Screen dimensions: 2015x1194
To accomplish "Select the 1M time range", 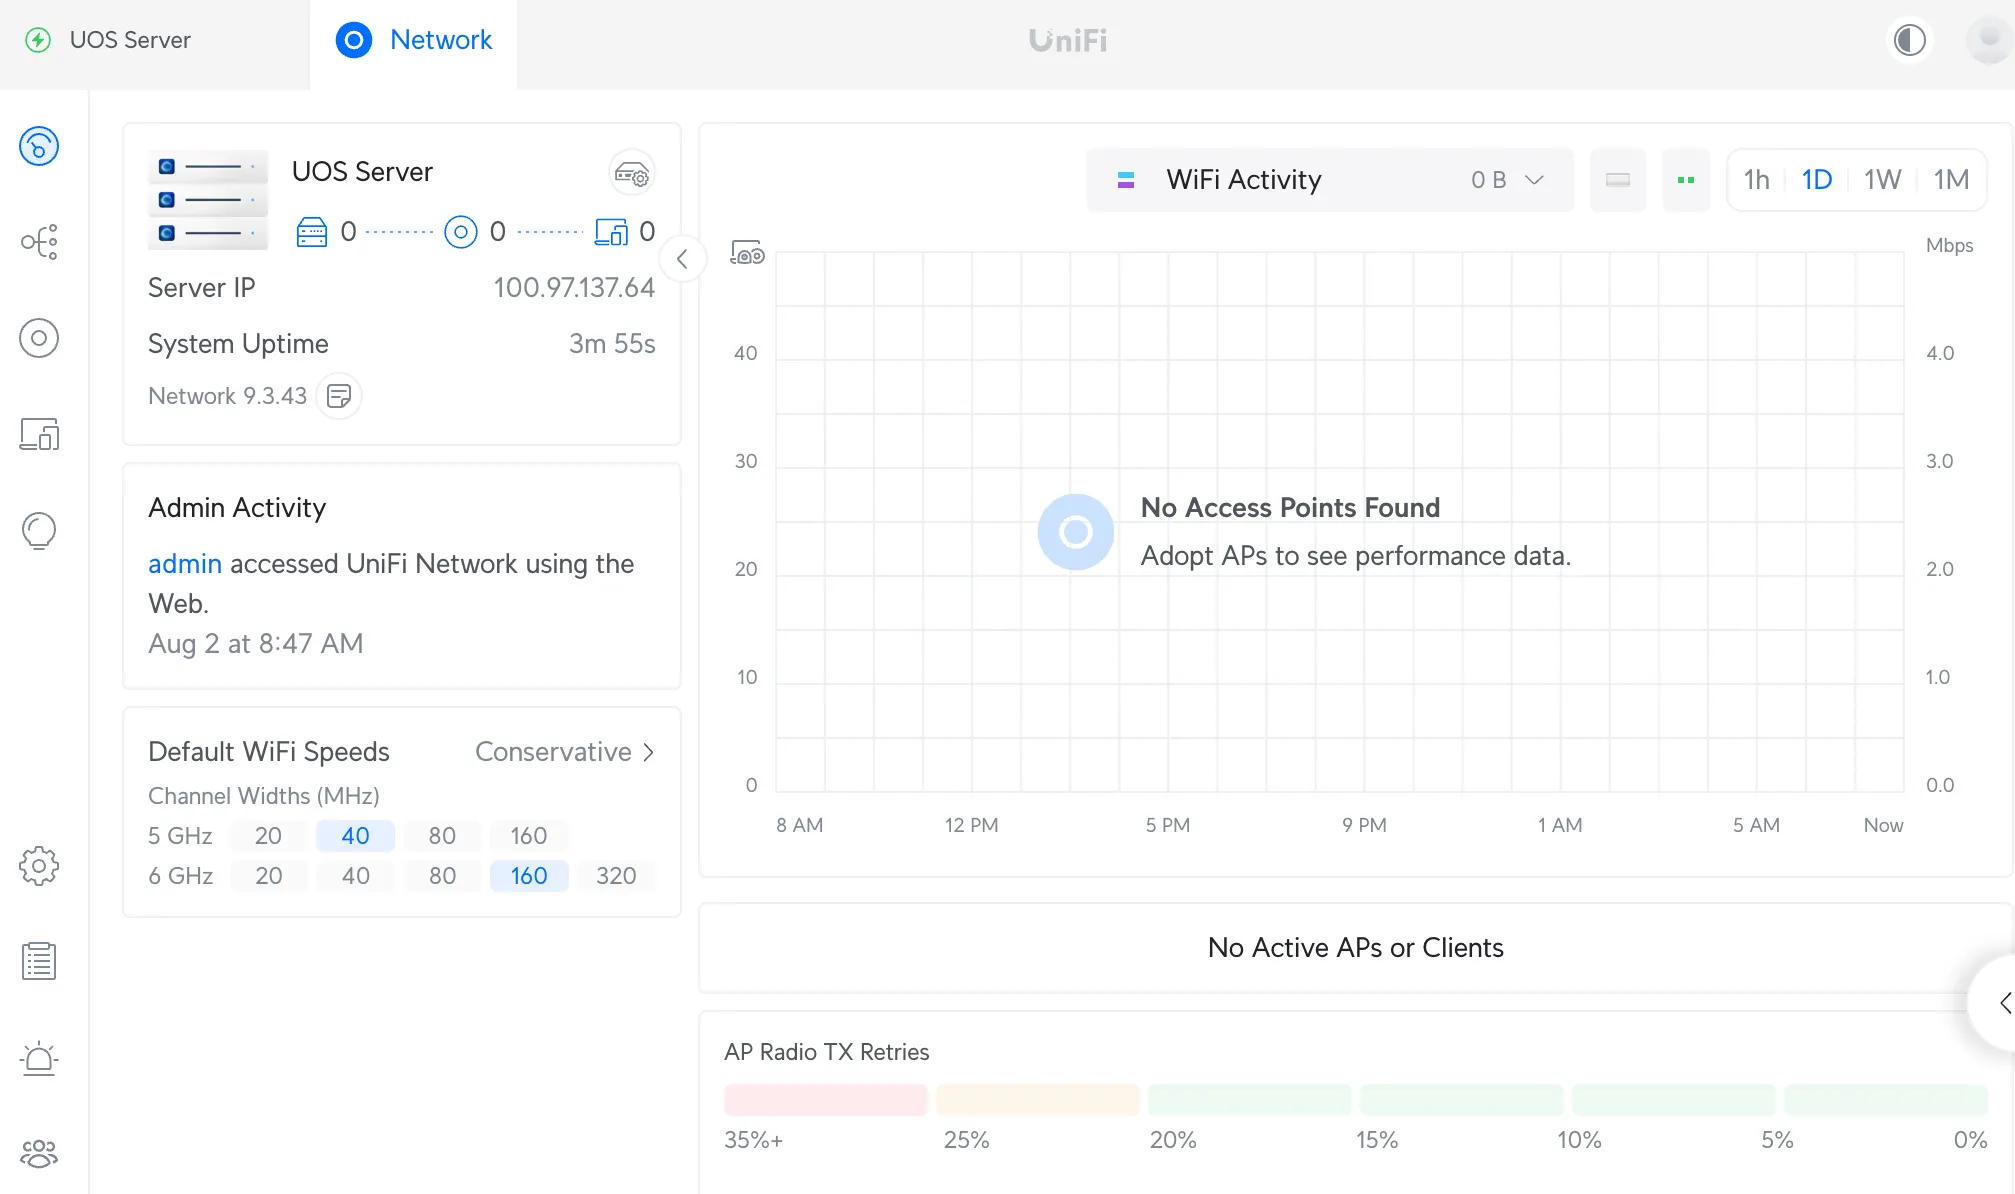I will click(1951, 180).
